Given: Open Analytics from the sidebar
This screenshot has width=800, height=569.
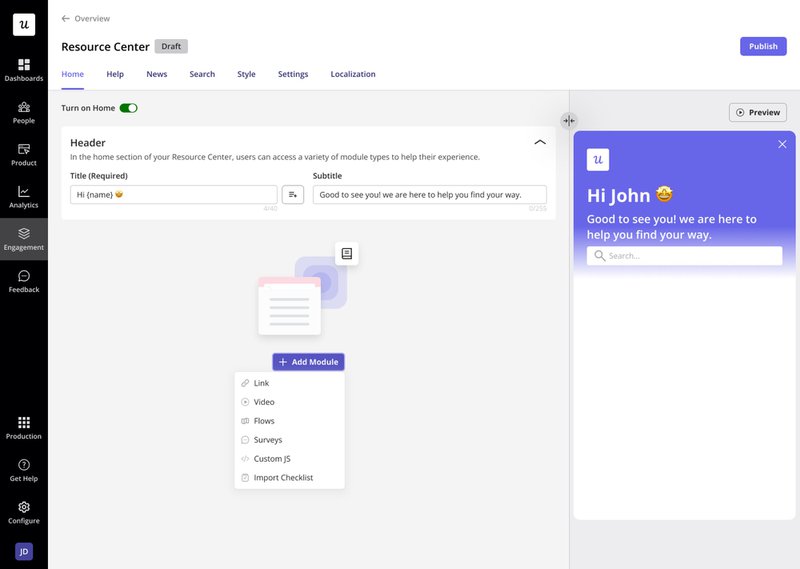Looking at the screenshot, I should click(x=24, y=197).
